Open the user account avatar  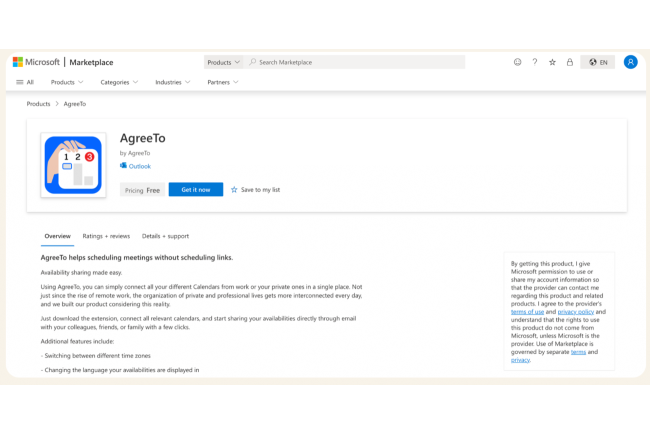(630, 62)
